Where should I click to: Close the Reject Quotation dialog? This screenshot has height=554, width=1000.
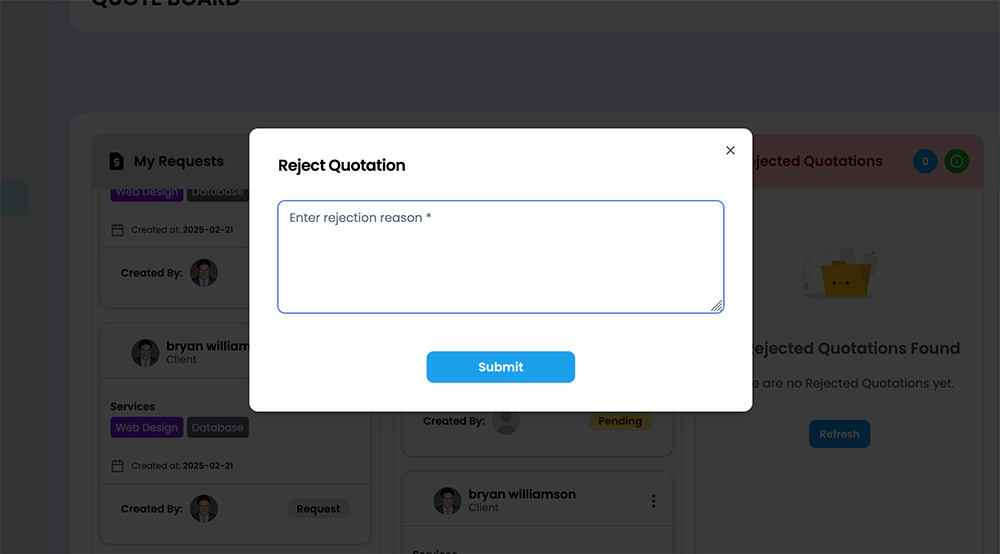[x=730, y=150]
